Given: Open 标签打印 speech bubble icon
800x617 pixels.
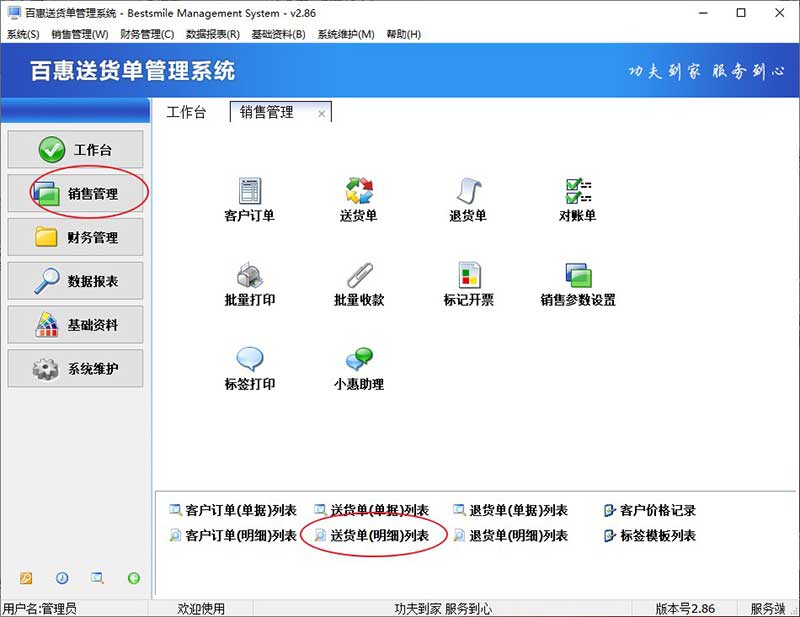Looking at the screenshot, I should pos(249,368).
